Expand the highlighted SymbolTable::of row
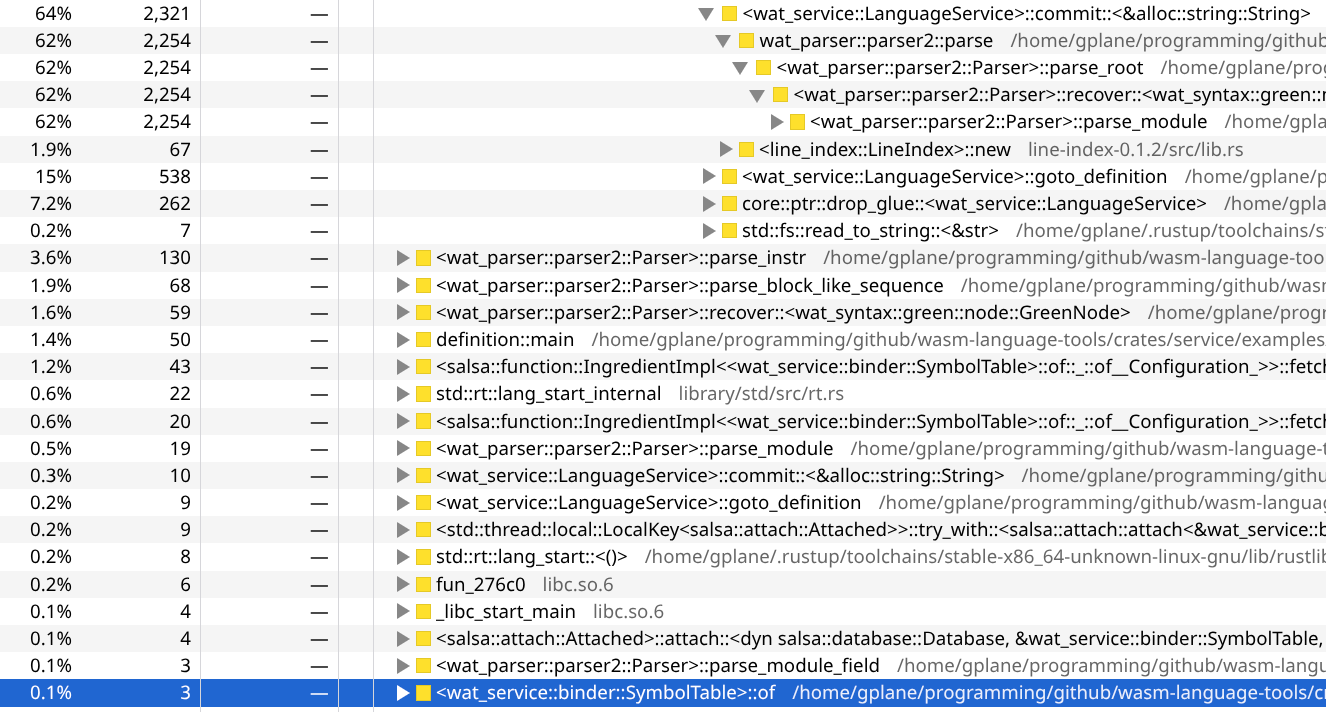The image size is (1326, 712). (403, 692)
